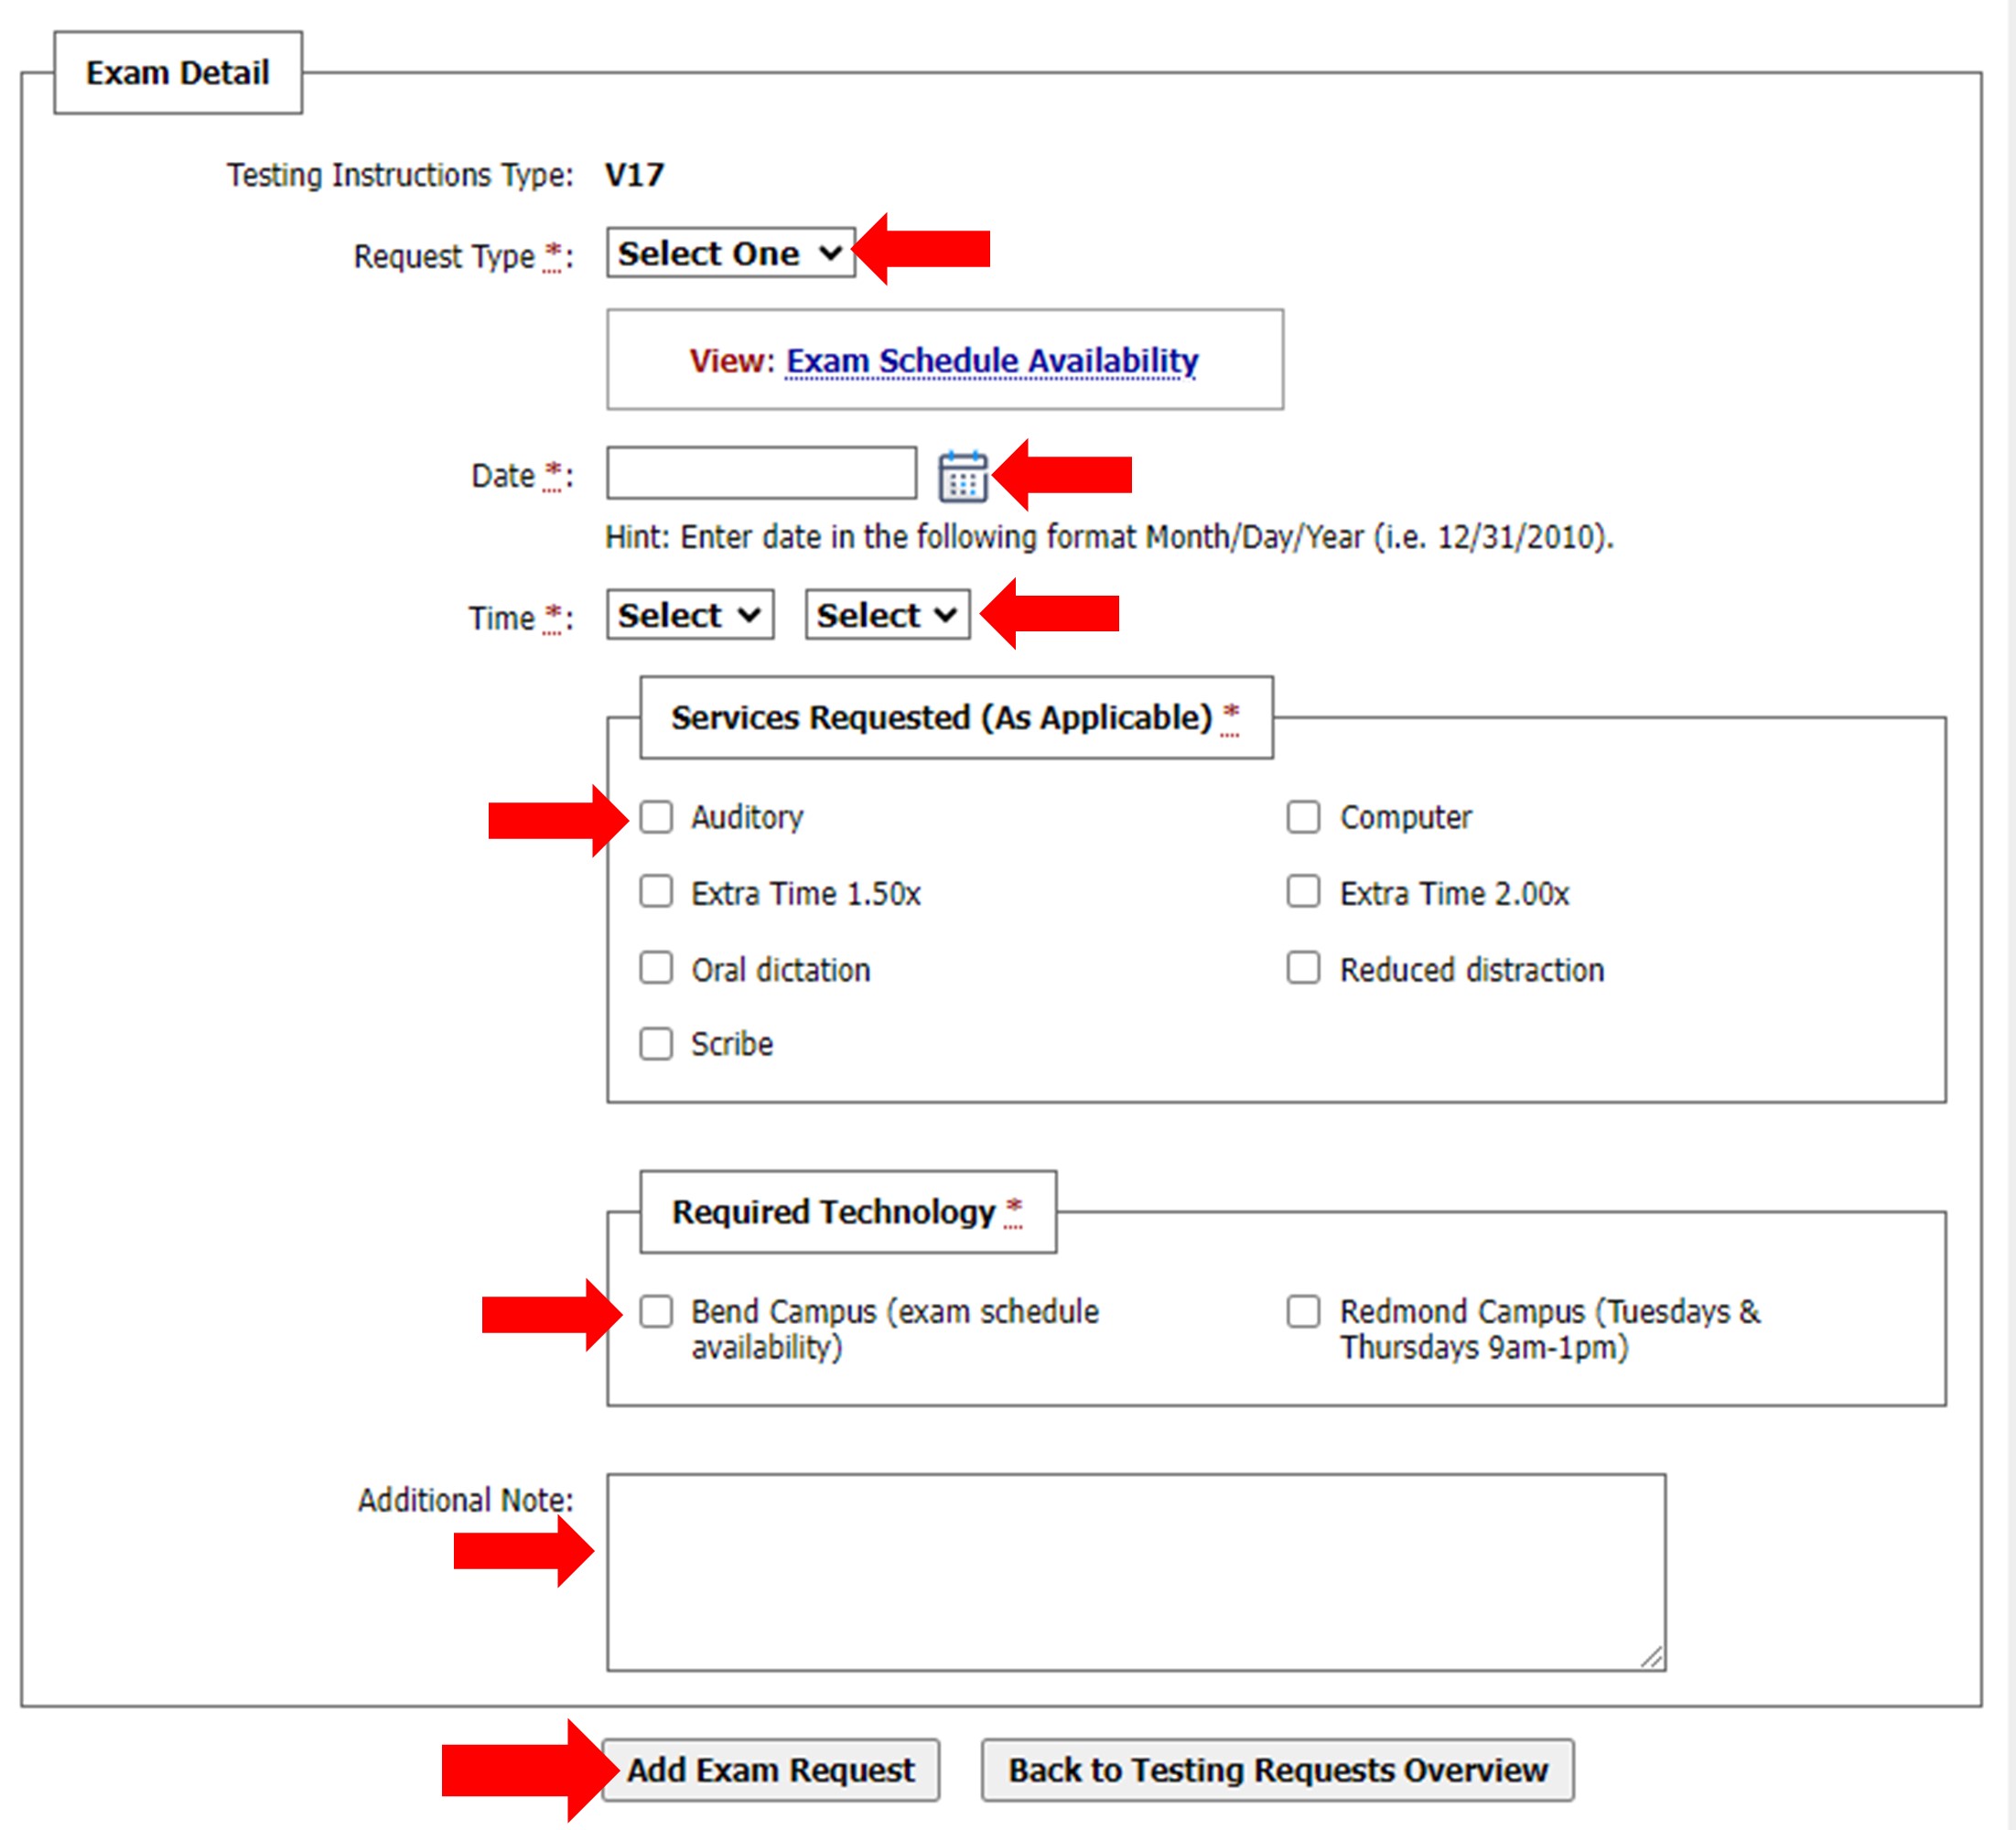The height and width of the screenshot is (1830, 2016).
Task: Tick the Reduced distraction checkbox
Action: point(1303,968)
